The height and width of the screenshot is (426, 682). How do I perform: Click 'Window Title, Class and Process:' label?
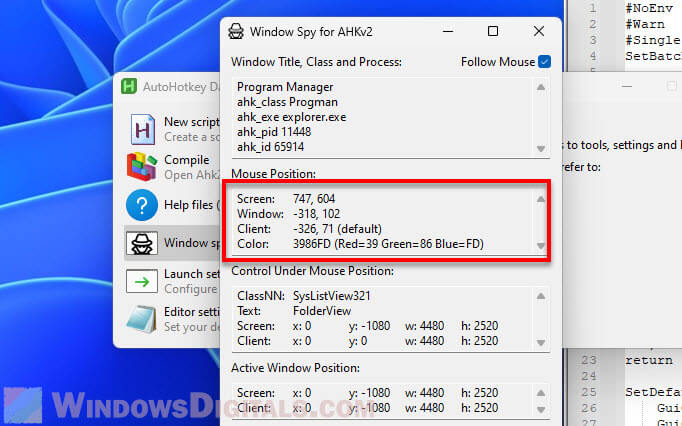[x=316, y=62]
